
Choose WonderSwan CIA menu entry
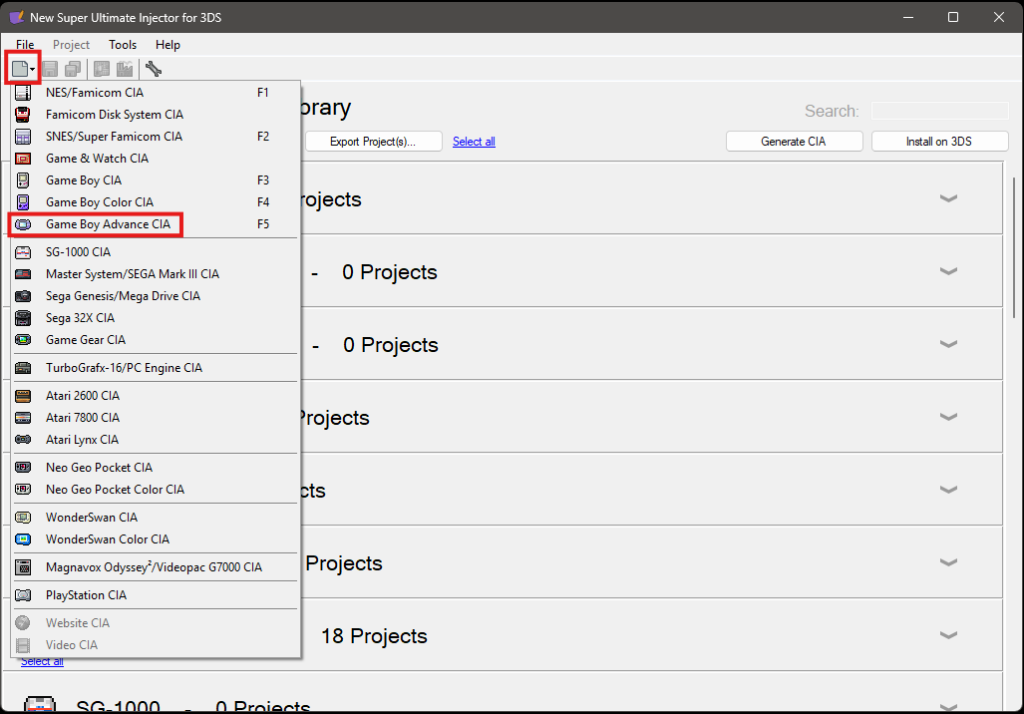click(x=155, y=517)
